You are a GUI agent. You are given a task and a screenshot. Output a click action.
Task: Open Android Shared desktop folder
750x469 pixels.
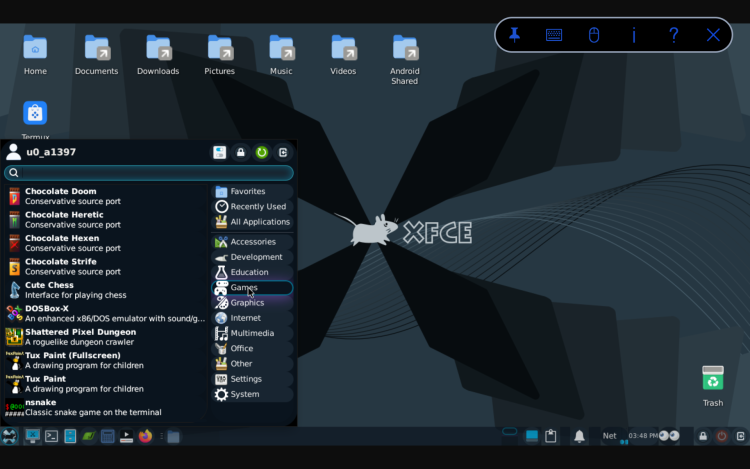405,60
